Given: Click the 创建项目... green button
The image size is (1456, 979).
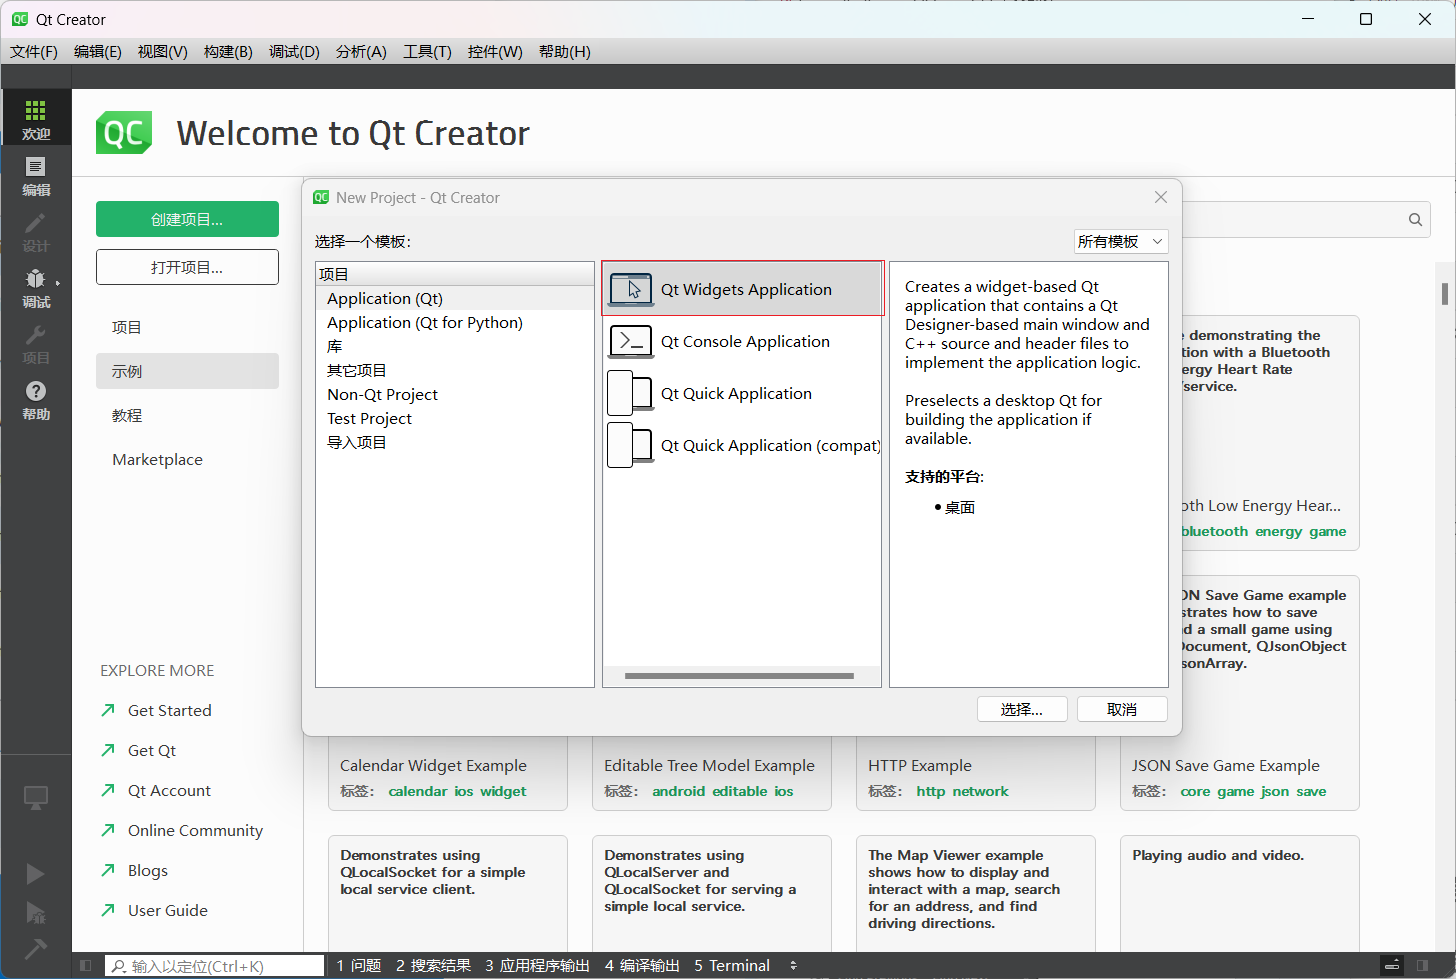Looking at the screenshot, I should [x=187, y=219].
